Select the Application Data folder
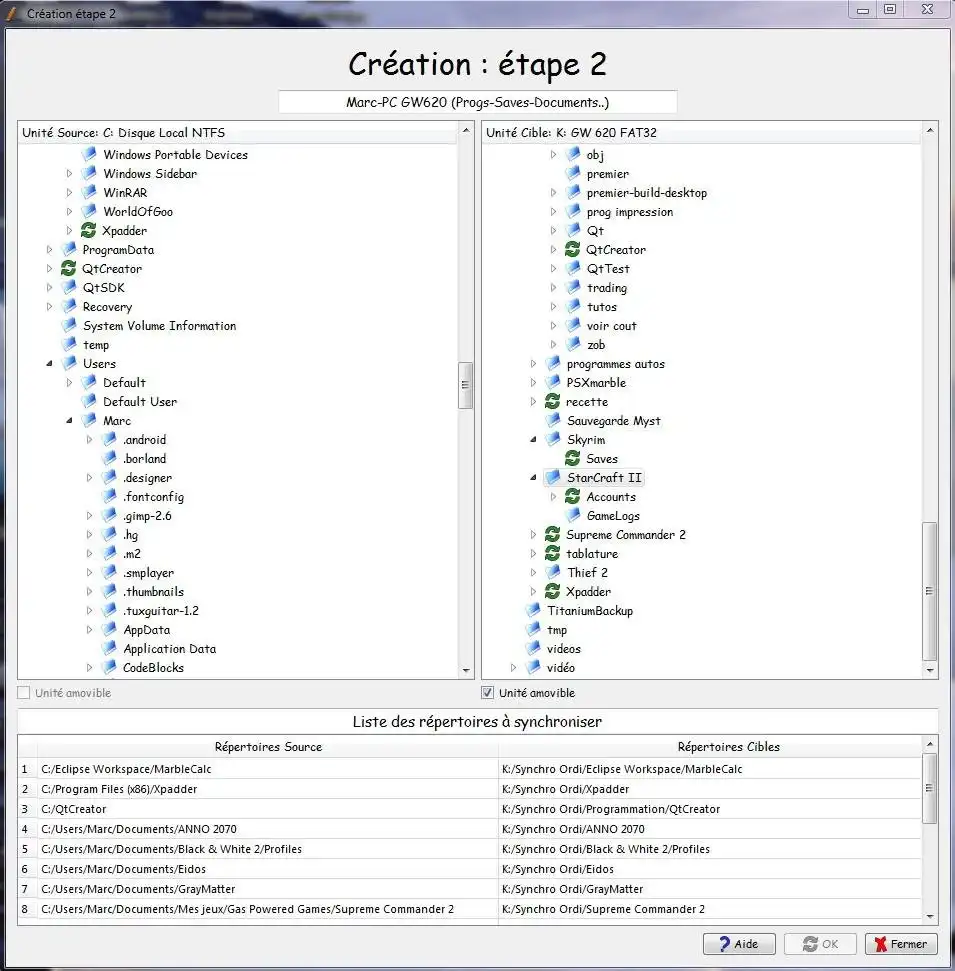Viewport: 955px width, 971px height. [170, 649]
